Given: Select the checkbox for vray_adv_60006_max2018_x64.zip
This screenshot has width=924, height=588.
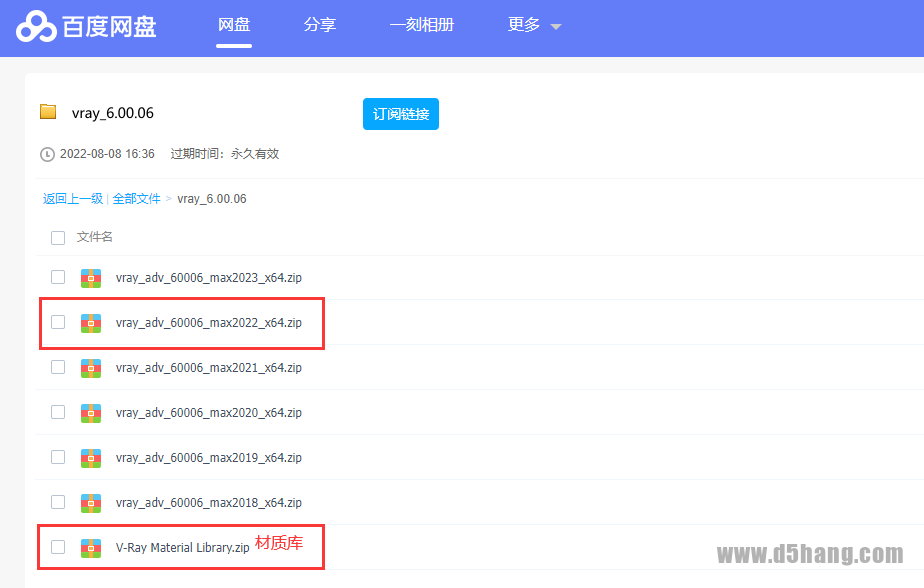Looking at the screenshot, I should point(58,502).
